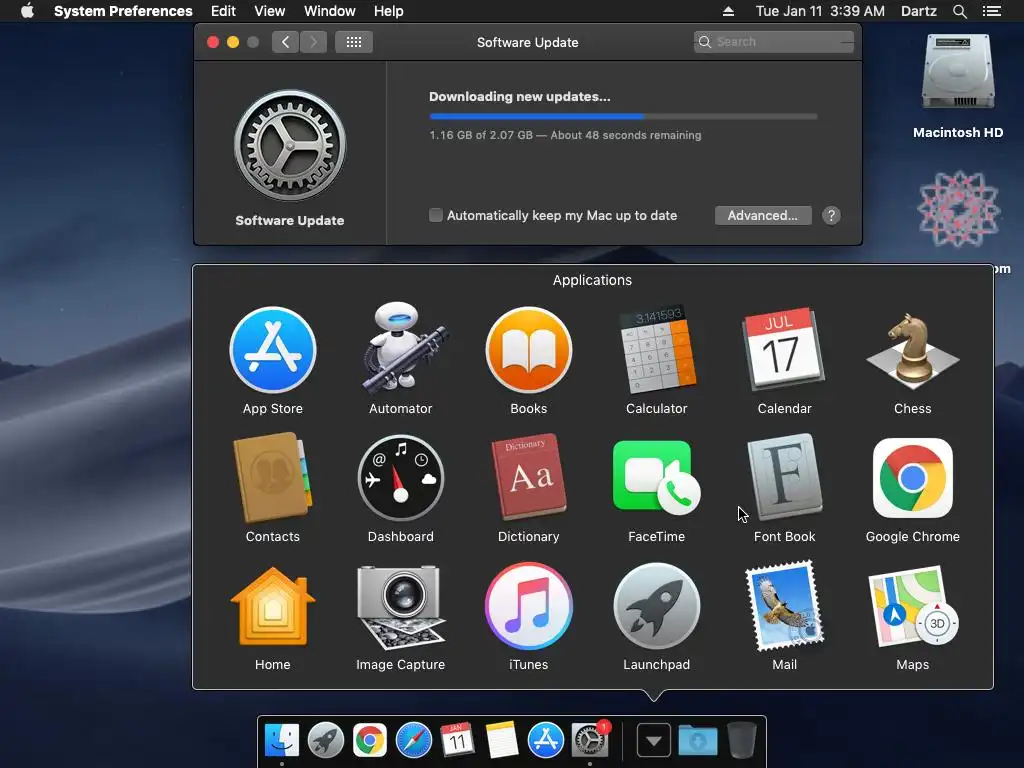Open the Font Book app

pos(784,477)
